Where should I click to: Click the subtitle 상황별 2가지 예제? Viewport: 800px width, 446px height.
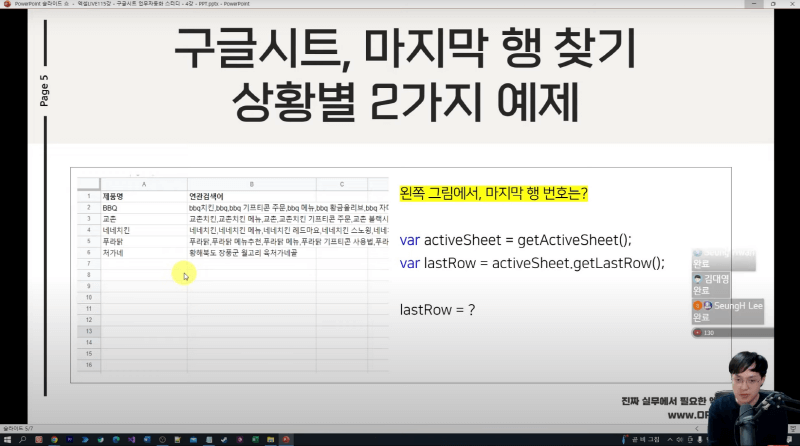click(x=406, y=102)
